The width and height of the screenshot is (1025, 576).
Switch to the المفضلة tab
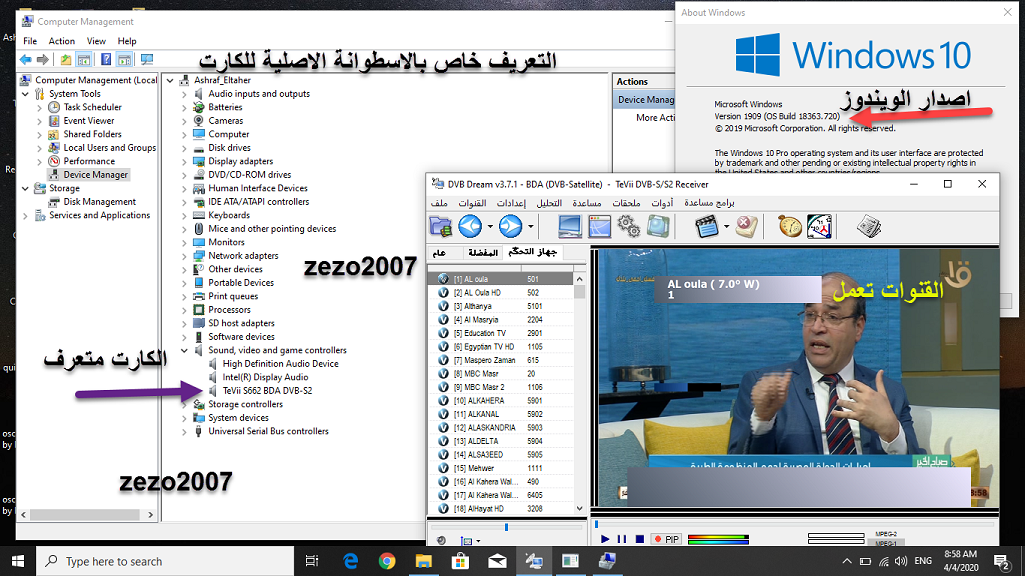[x=483, y=252]
